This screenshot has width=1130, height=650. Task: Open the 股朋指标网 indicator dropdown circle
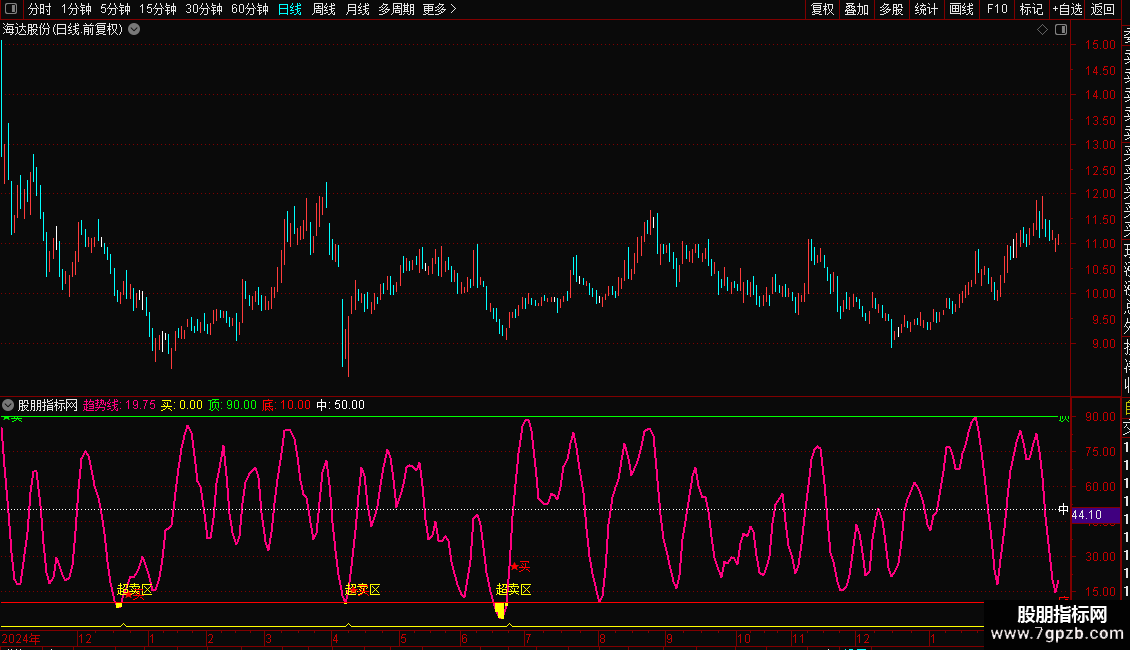(x=8, y=405)
